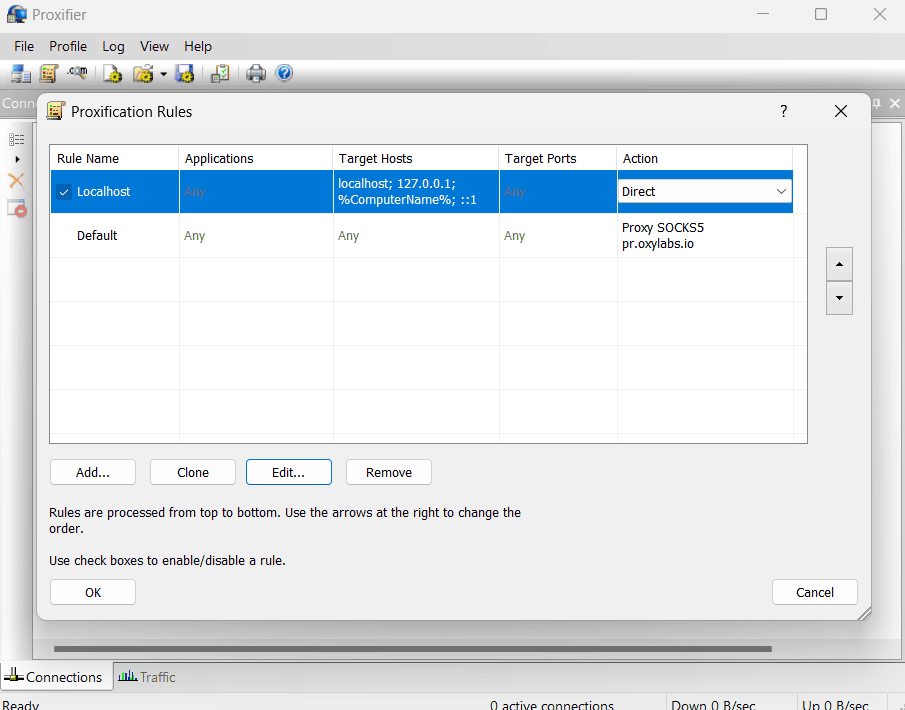Move the rule down with the down arrow button
Image resolution: width=905 pixels, height=710 pixels.
click(x=839, y=298)
